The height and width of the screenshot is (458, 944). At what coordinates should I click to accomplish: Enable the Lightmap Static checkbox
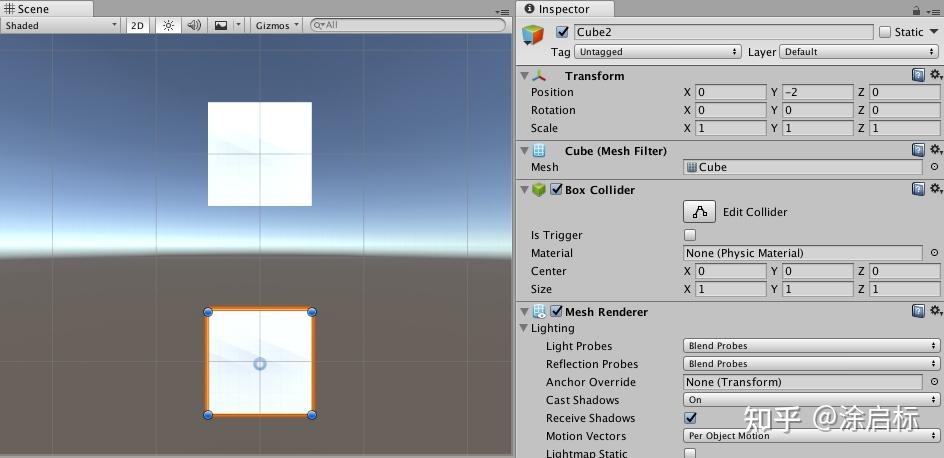point(690,453)
